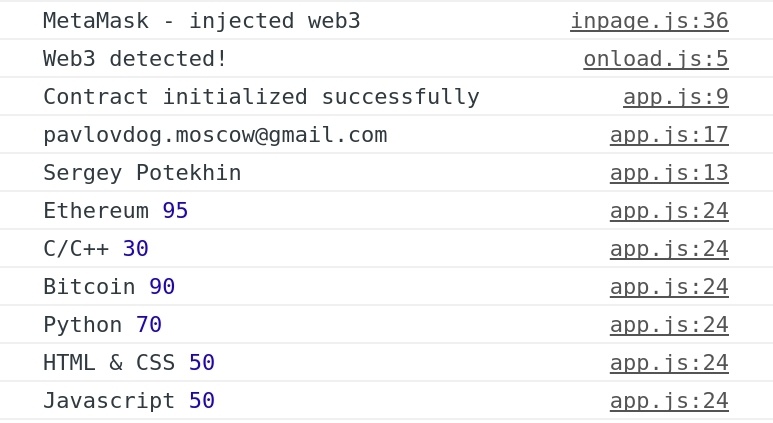Open the onload.js:5 source link
The height and width of the screenshot is (423, 773).
coord(655,59)
